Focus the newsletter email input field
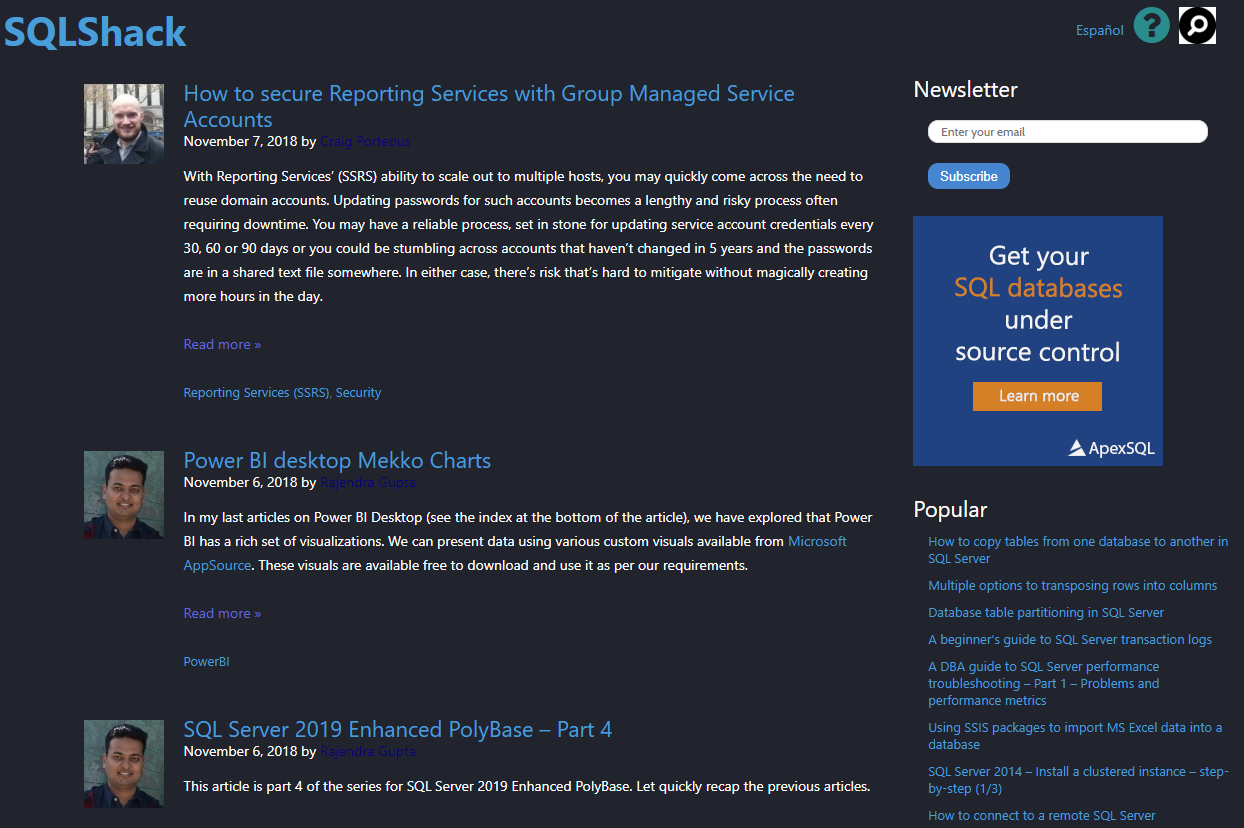 point(1068,132)
